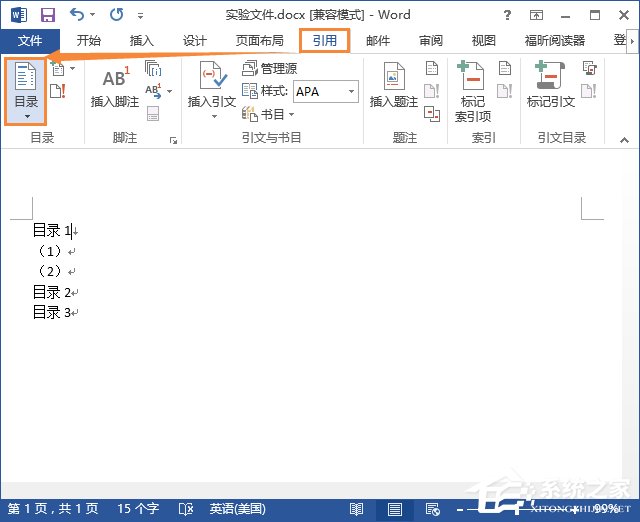The image size is (640, 522).
Task: Click 管理源 (Manage Sources) button
Action: (270, 69)
